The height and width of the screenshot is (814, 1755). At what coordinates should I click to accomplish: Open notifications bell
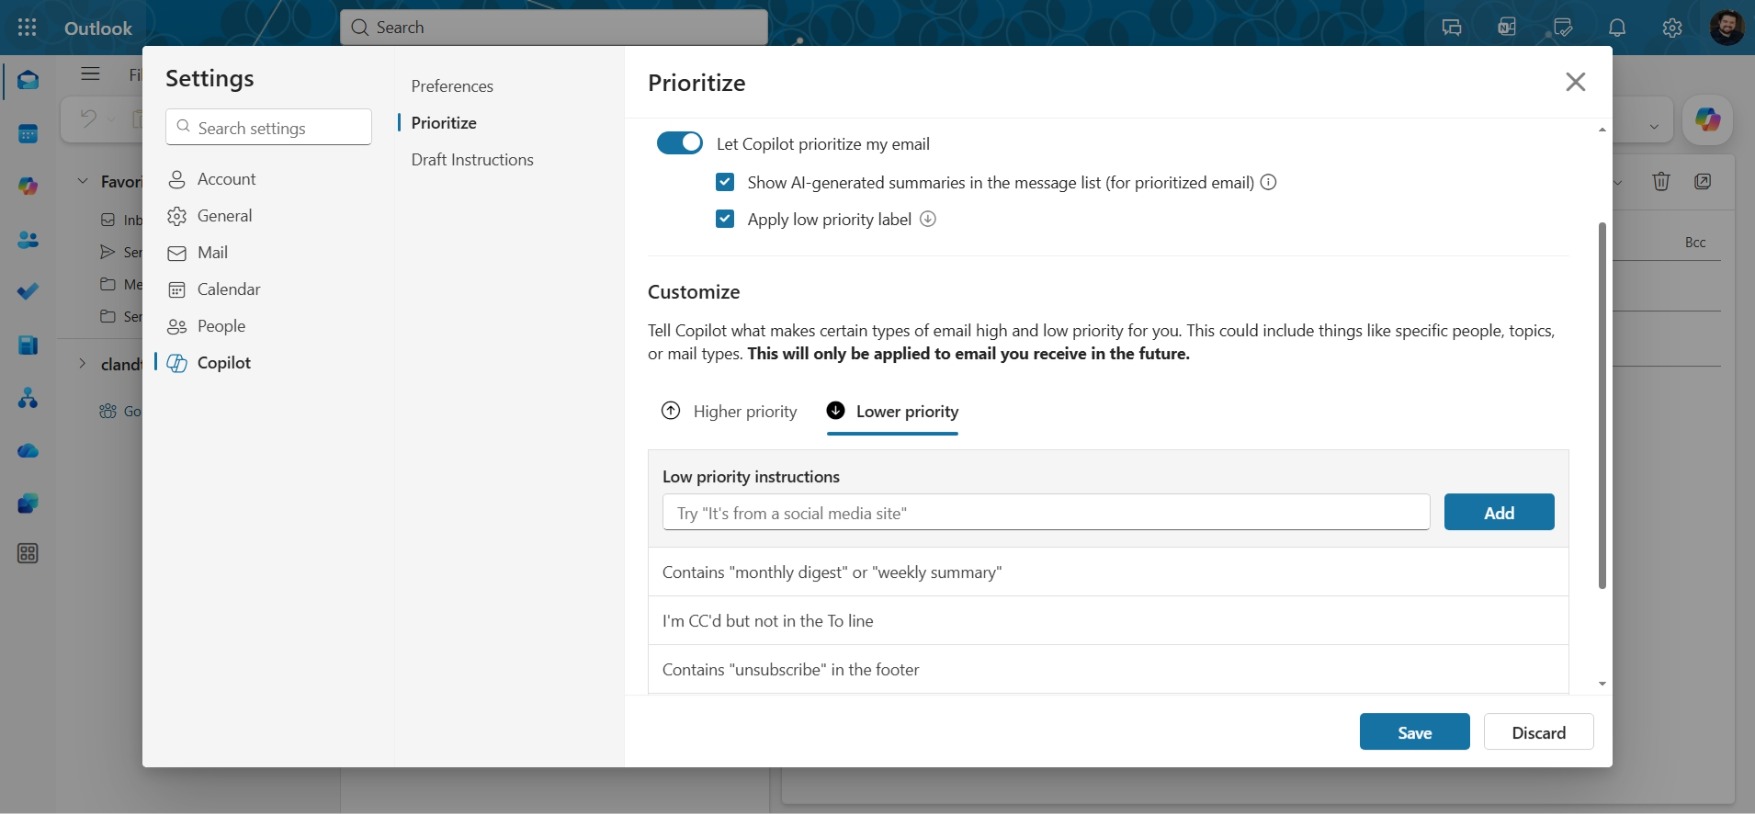tap(1617, 28)
